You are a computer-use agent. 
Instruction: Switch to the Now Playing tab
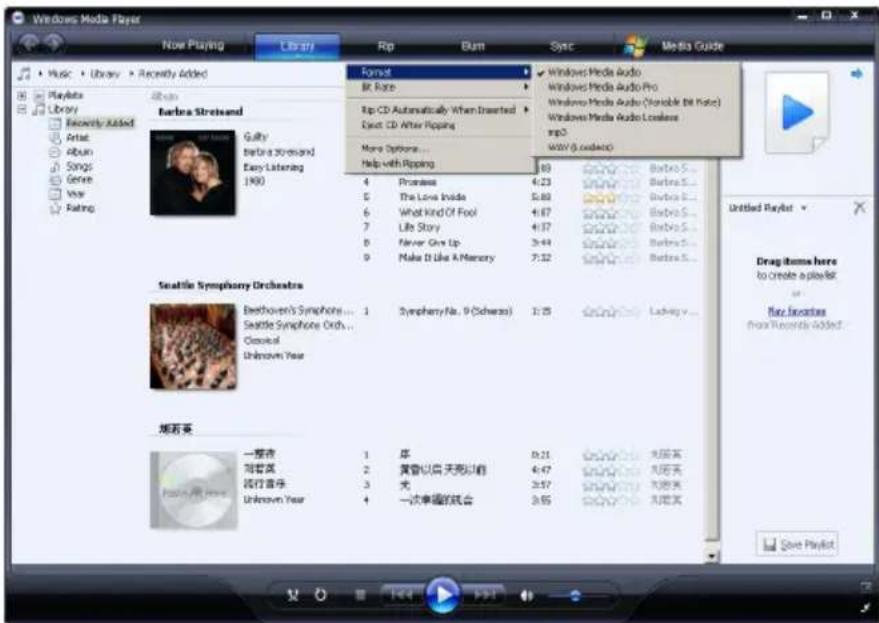click(193, 45)
